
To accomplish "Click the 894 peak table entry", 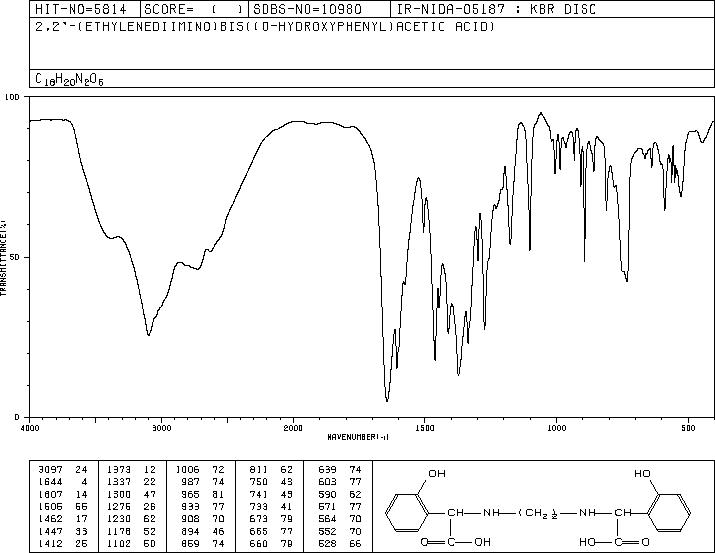I will point(203,532).
